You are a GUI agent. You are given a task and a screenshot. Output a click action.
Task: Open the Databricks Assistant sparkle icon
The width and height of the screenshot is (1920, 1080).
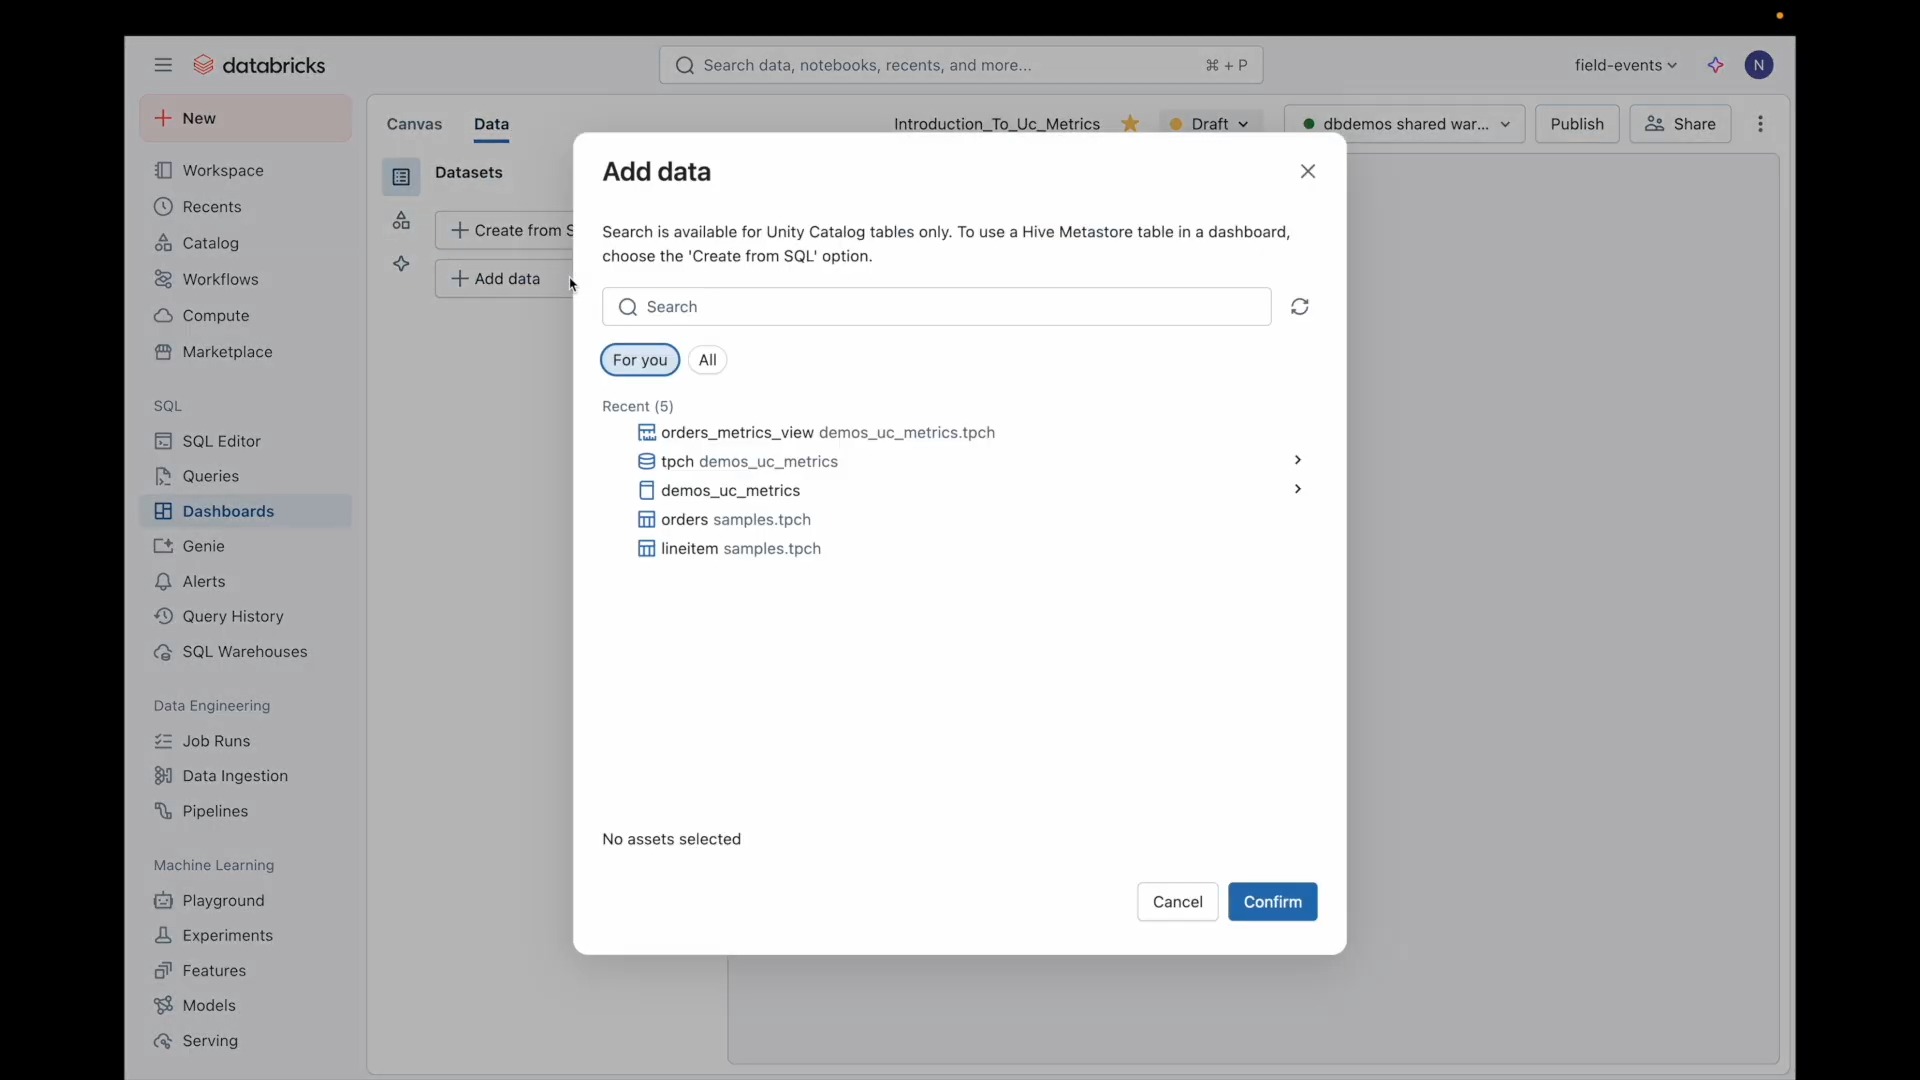(1716, 65)
